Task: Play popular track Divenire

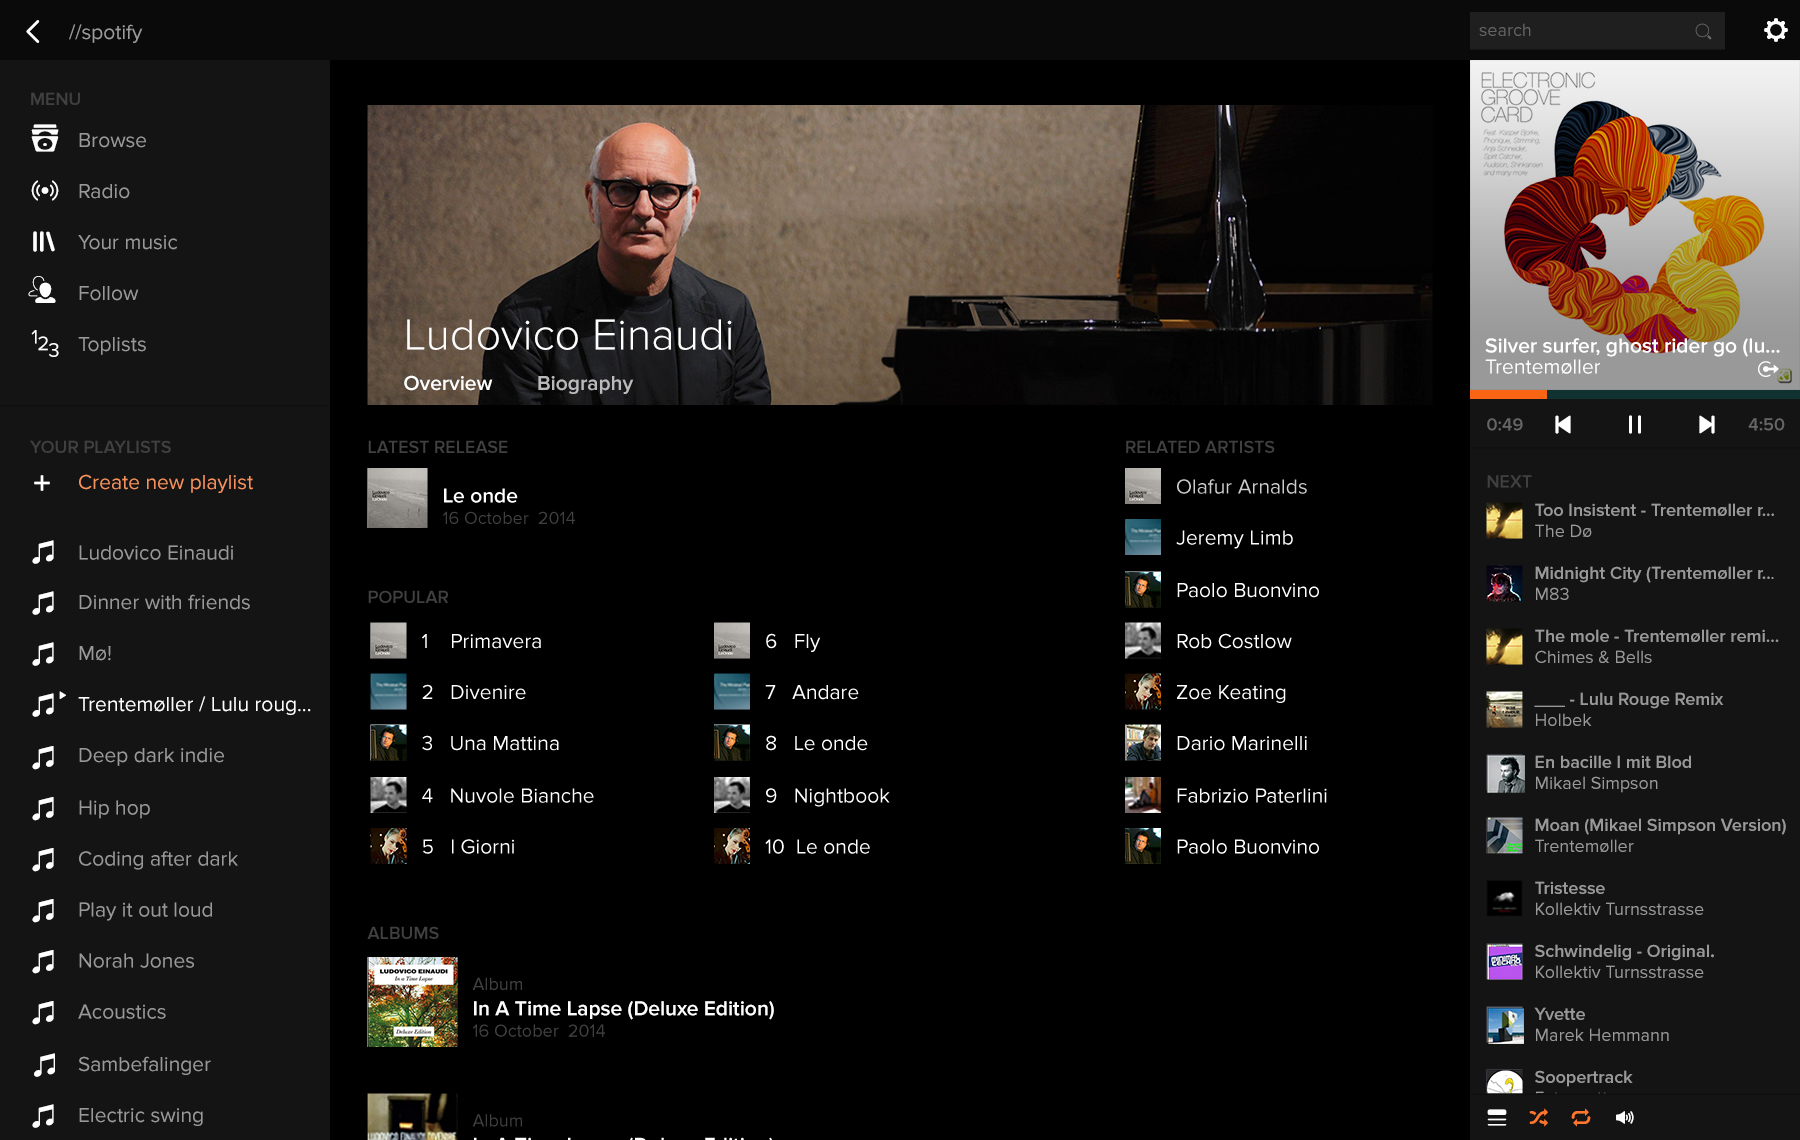Action: pos(487,692)
